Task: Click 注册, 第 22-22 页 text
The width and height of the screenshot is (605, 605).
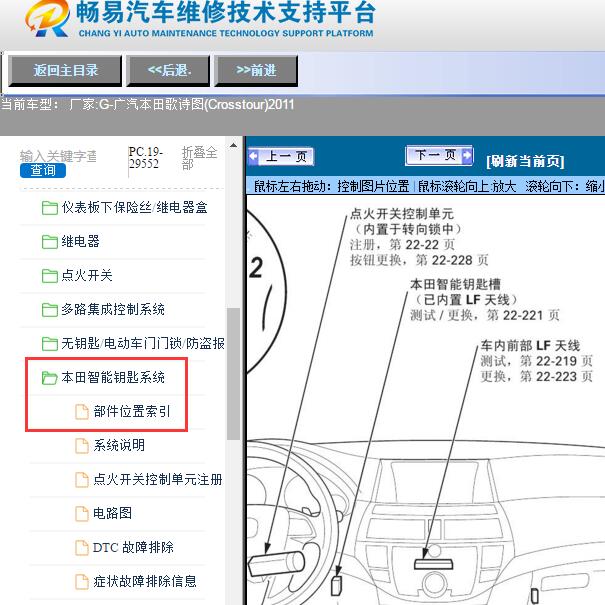Action: [402, 245]
